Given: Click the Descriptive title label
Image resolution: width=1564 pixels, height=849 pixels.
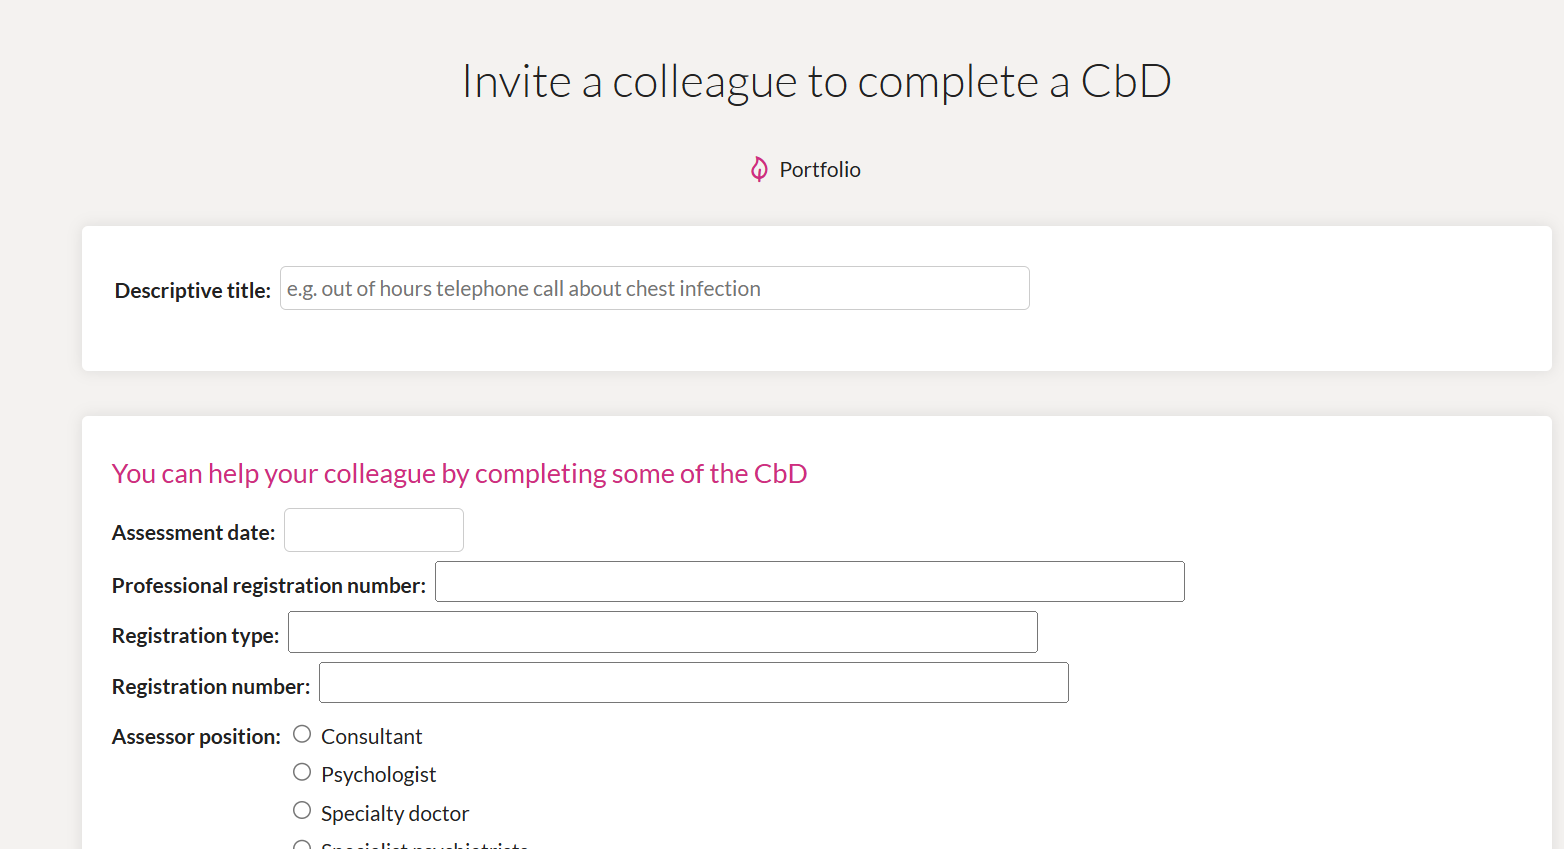Looking at the screenshot, I should point(193,291).
